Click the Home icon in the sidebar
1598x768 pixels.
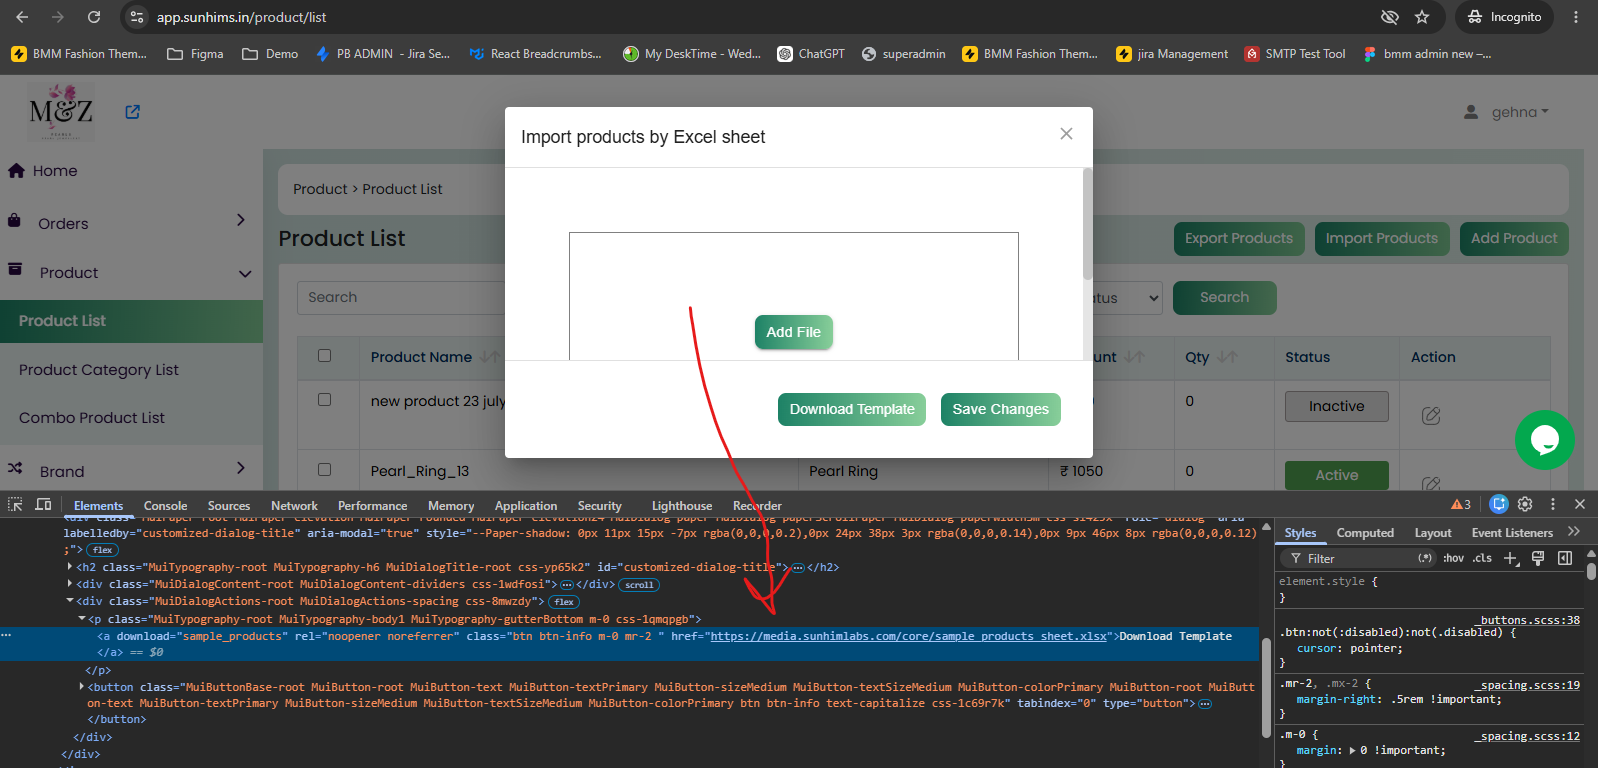(16, 170)
